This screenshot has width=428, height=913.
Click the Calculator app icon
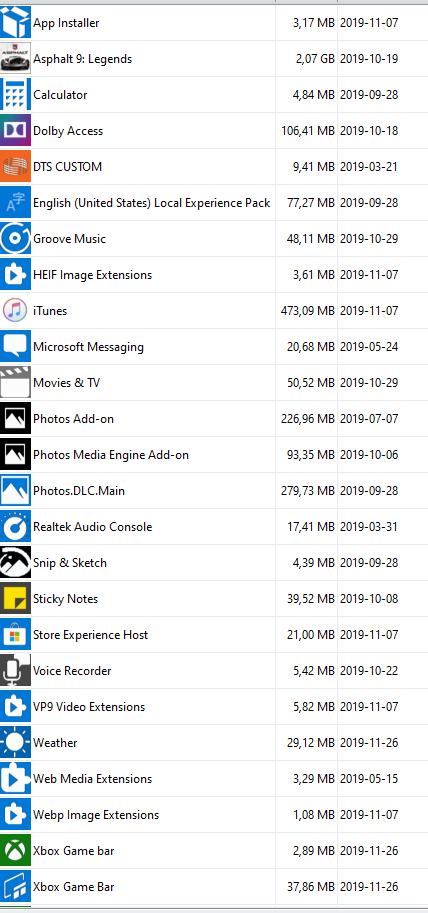click(15, 95)
